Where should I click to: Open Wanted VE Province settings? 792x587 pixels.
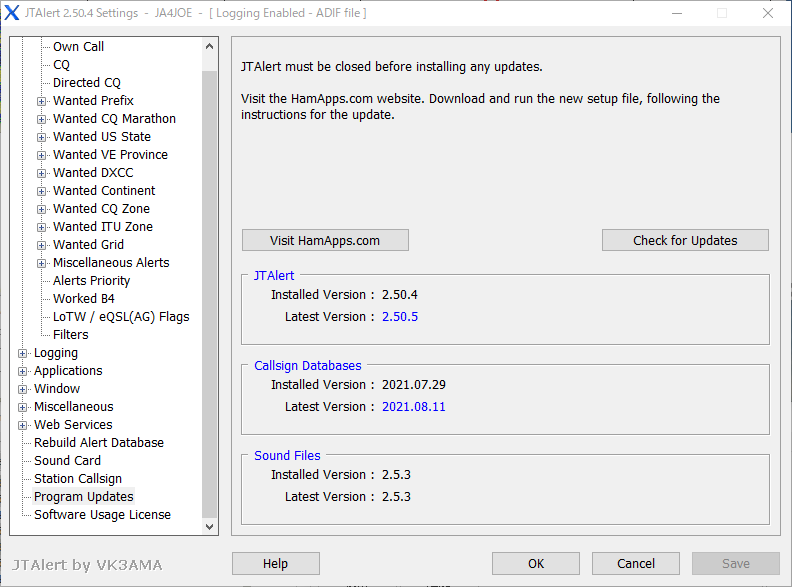pos(111,155)
